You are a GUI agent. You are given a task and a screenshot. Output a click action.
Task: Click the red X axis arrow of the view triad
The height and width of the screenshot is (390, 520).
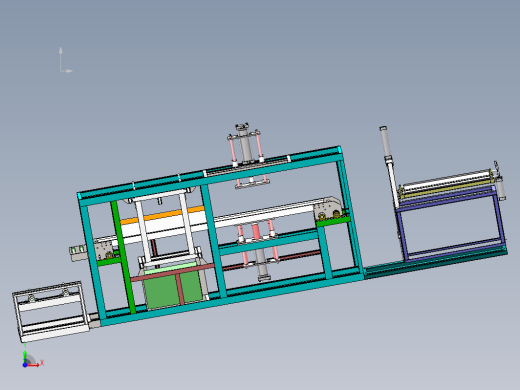coord(34,365)
